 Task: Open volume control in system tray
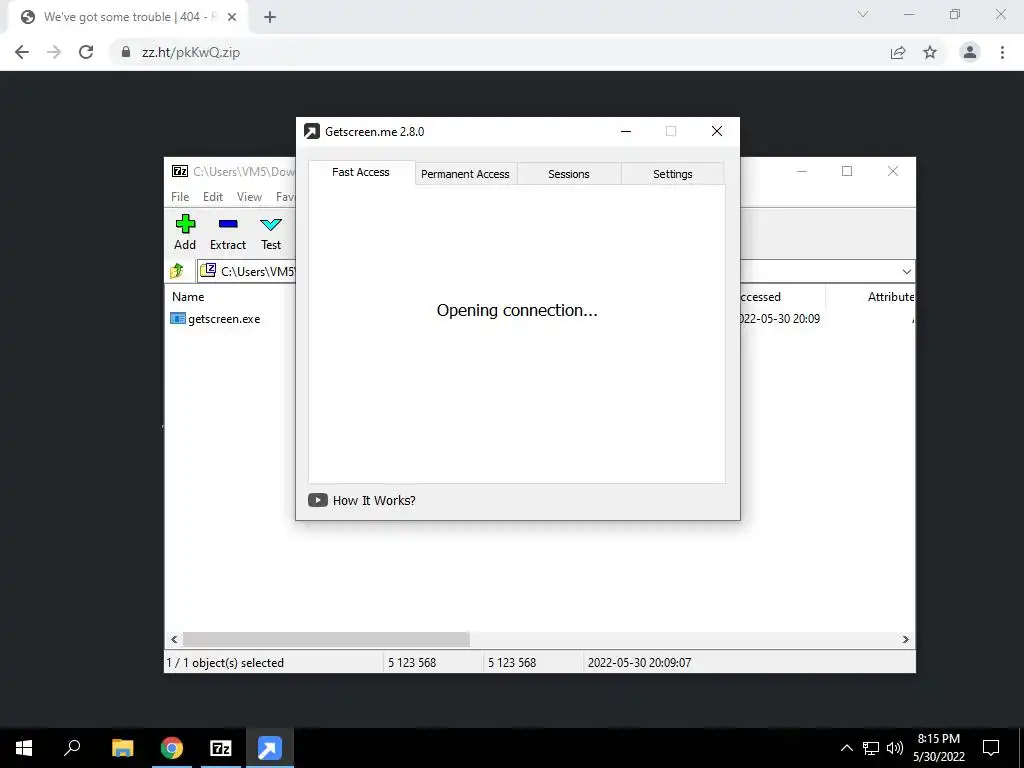pyautogui.click(x=895, y=748)
